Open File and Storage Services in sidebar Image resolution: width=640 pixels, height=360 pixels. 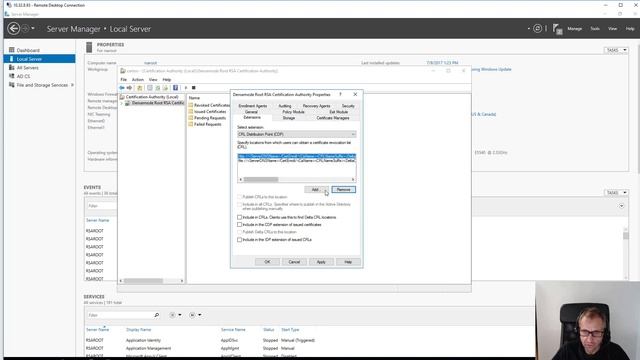(x=42, y=85)
